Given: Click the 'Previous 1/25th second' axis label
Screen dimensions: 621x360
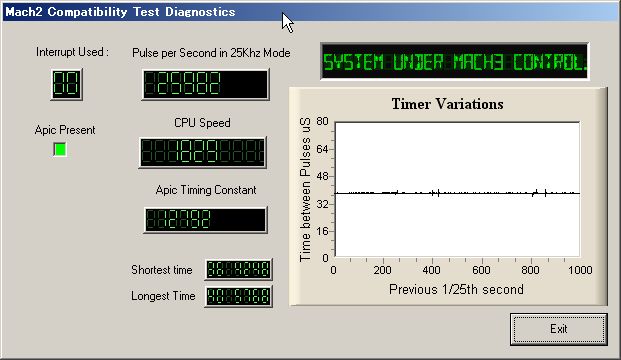Looking at the screenshot, I should click(456, 289).
